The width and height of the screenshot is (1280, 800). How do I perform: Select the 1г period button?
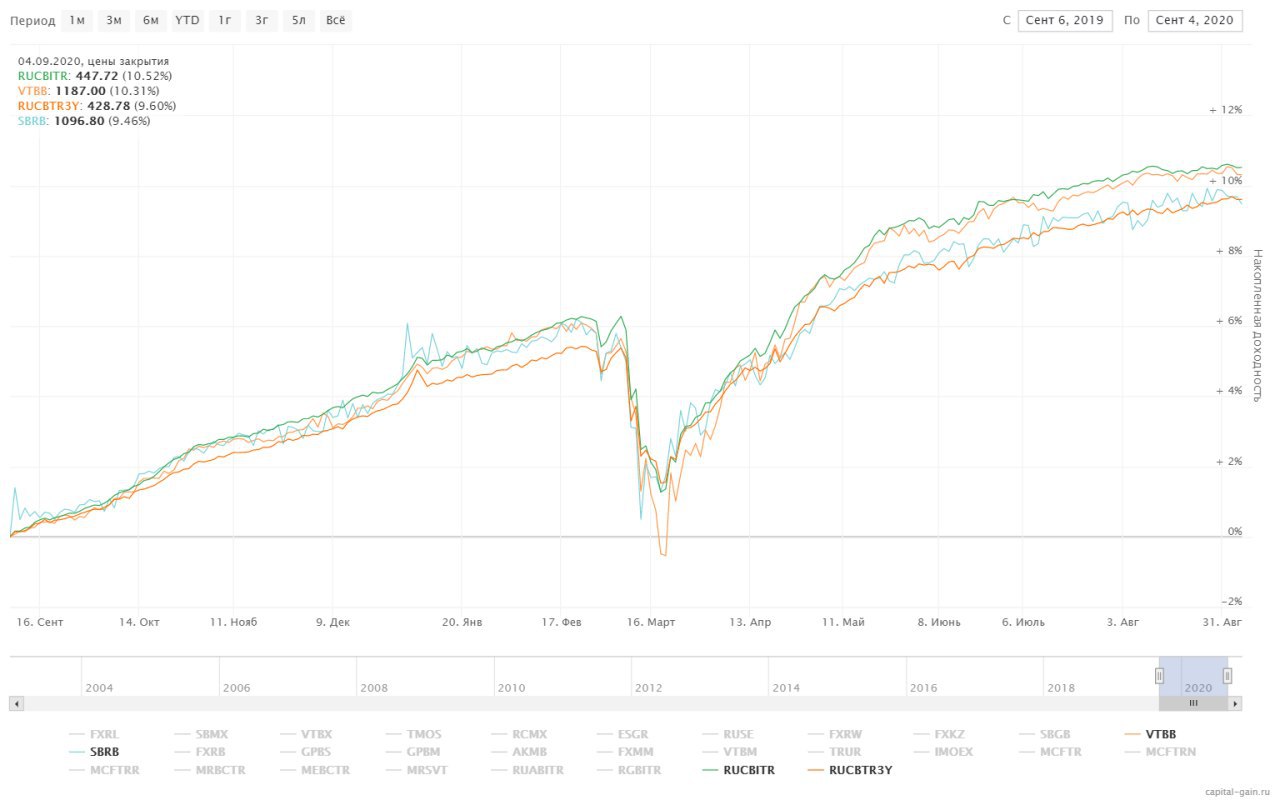coord(224,20)
